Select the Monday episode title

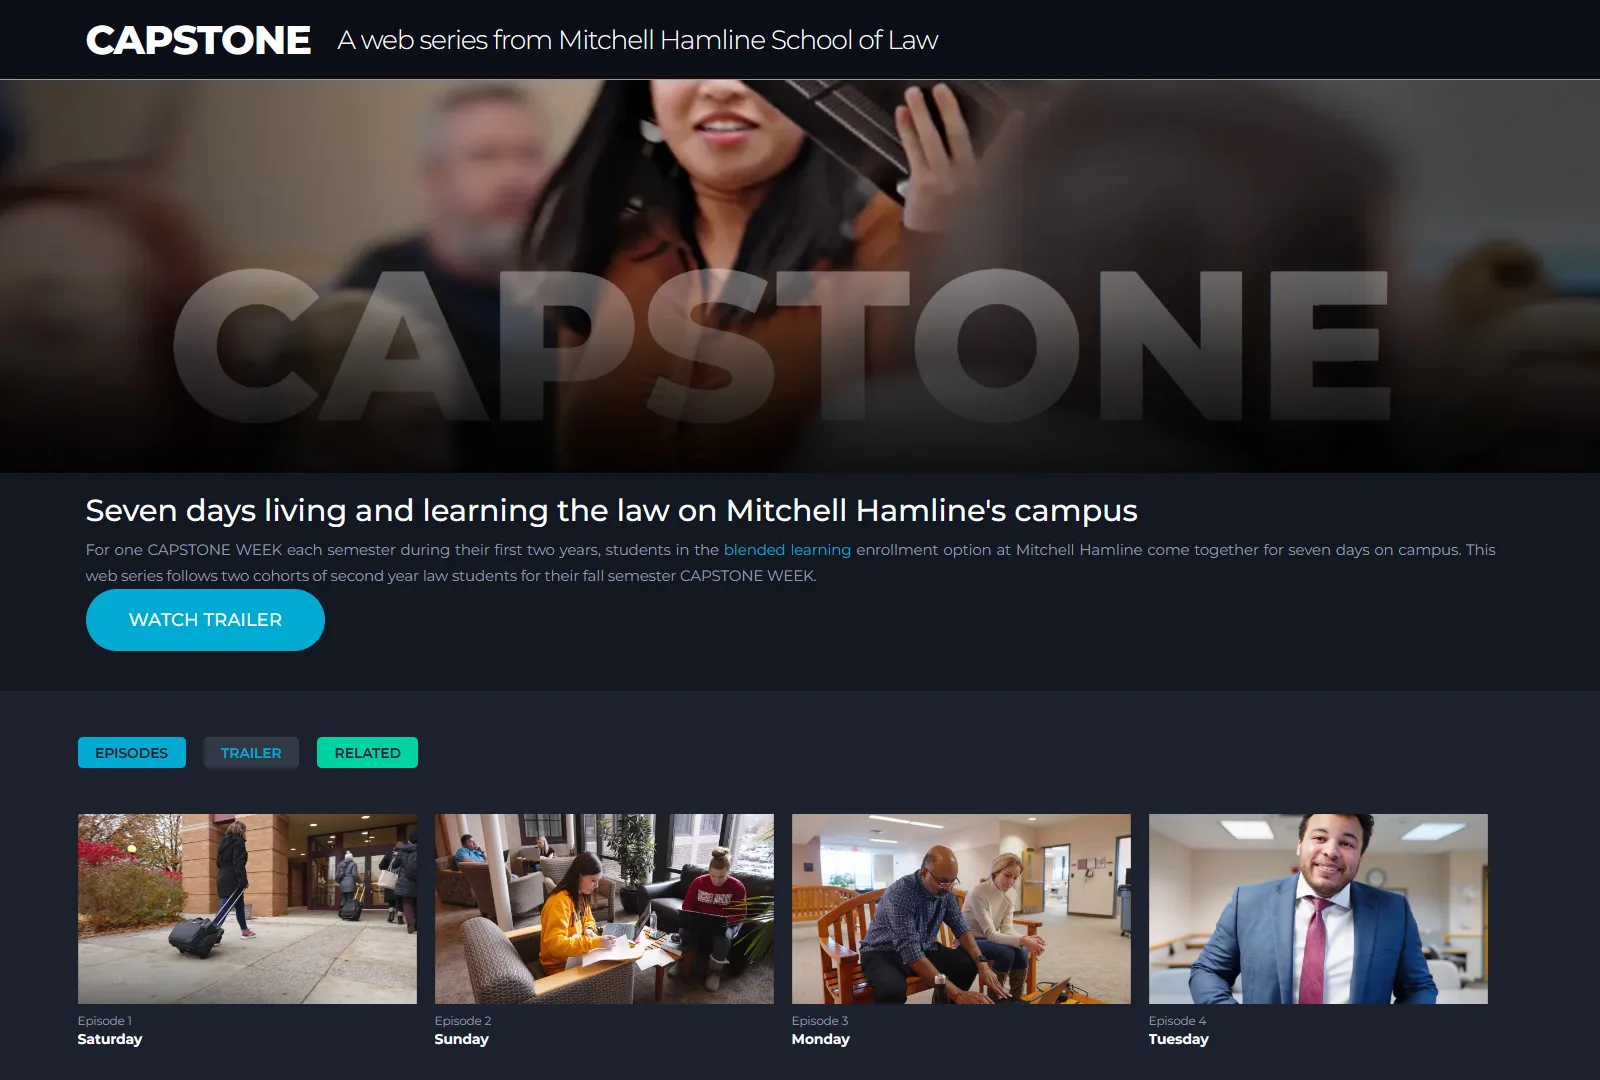821,1039
